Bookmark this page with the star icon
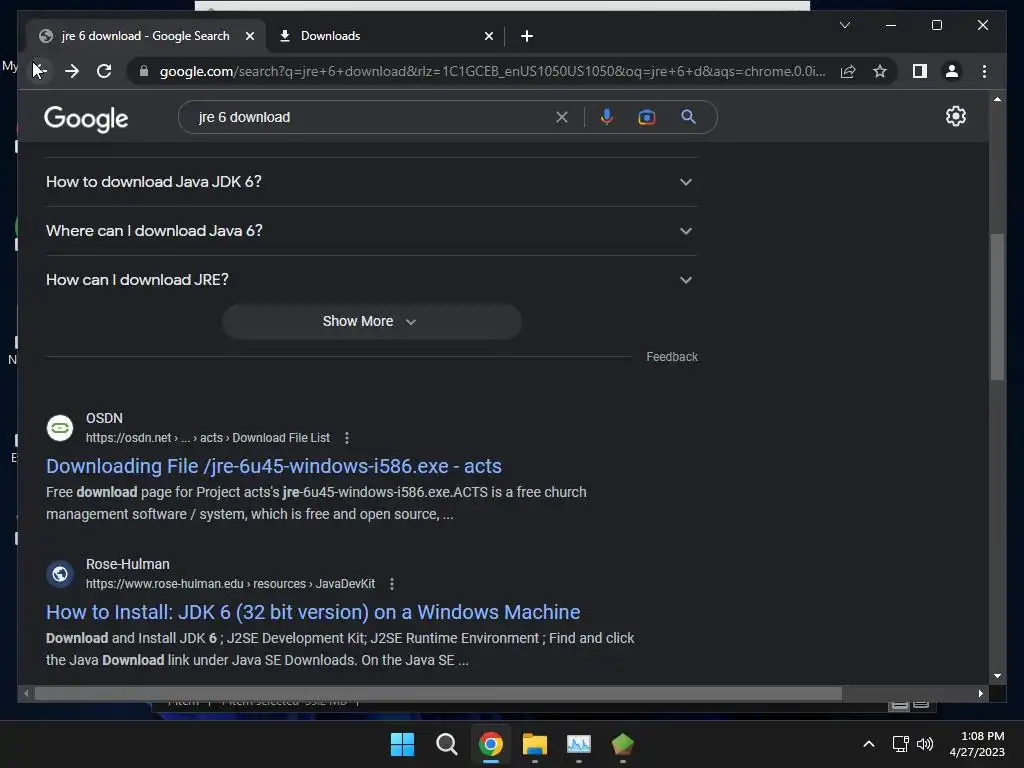 880,71
